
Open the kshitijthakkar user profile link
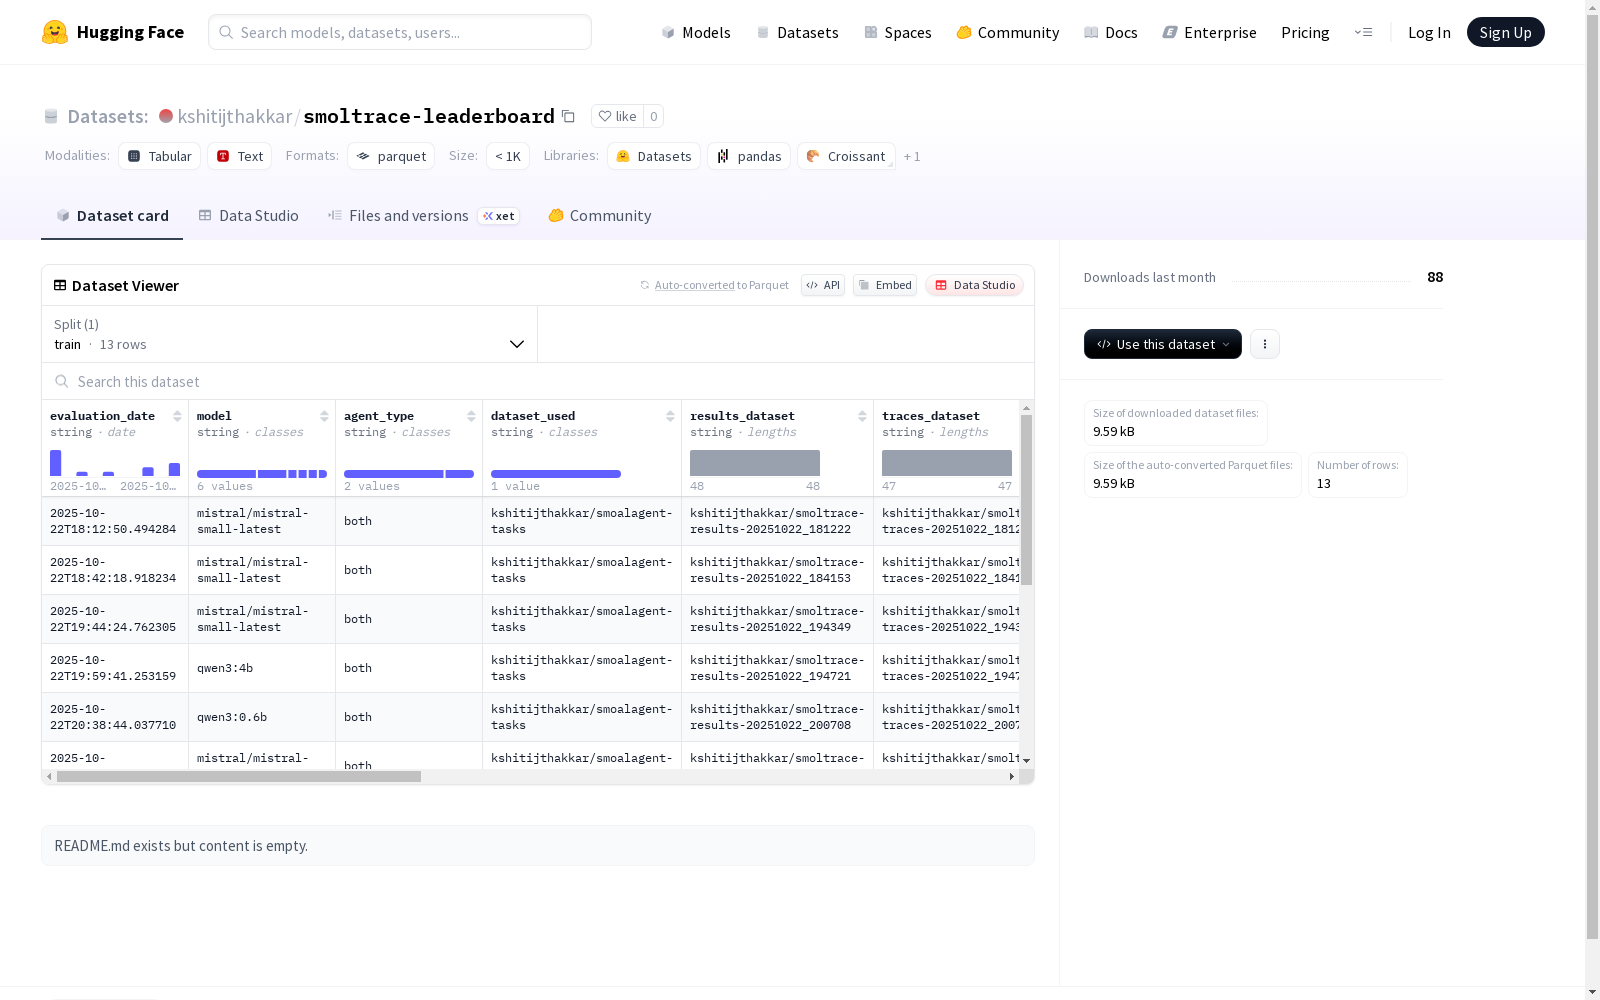point(234,116)
